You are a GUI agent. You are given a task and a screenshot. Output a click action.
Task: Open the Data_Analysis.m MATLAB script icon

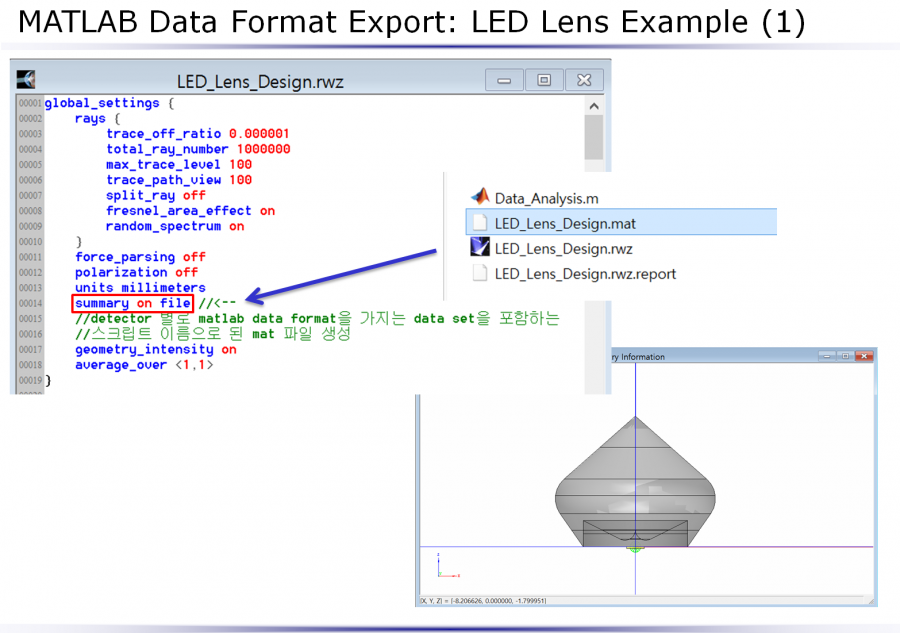tap(479, 197)
